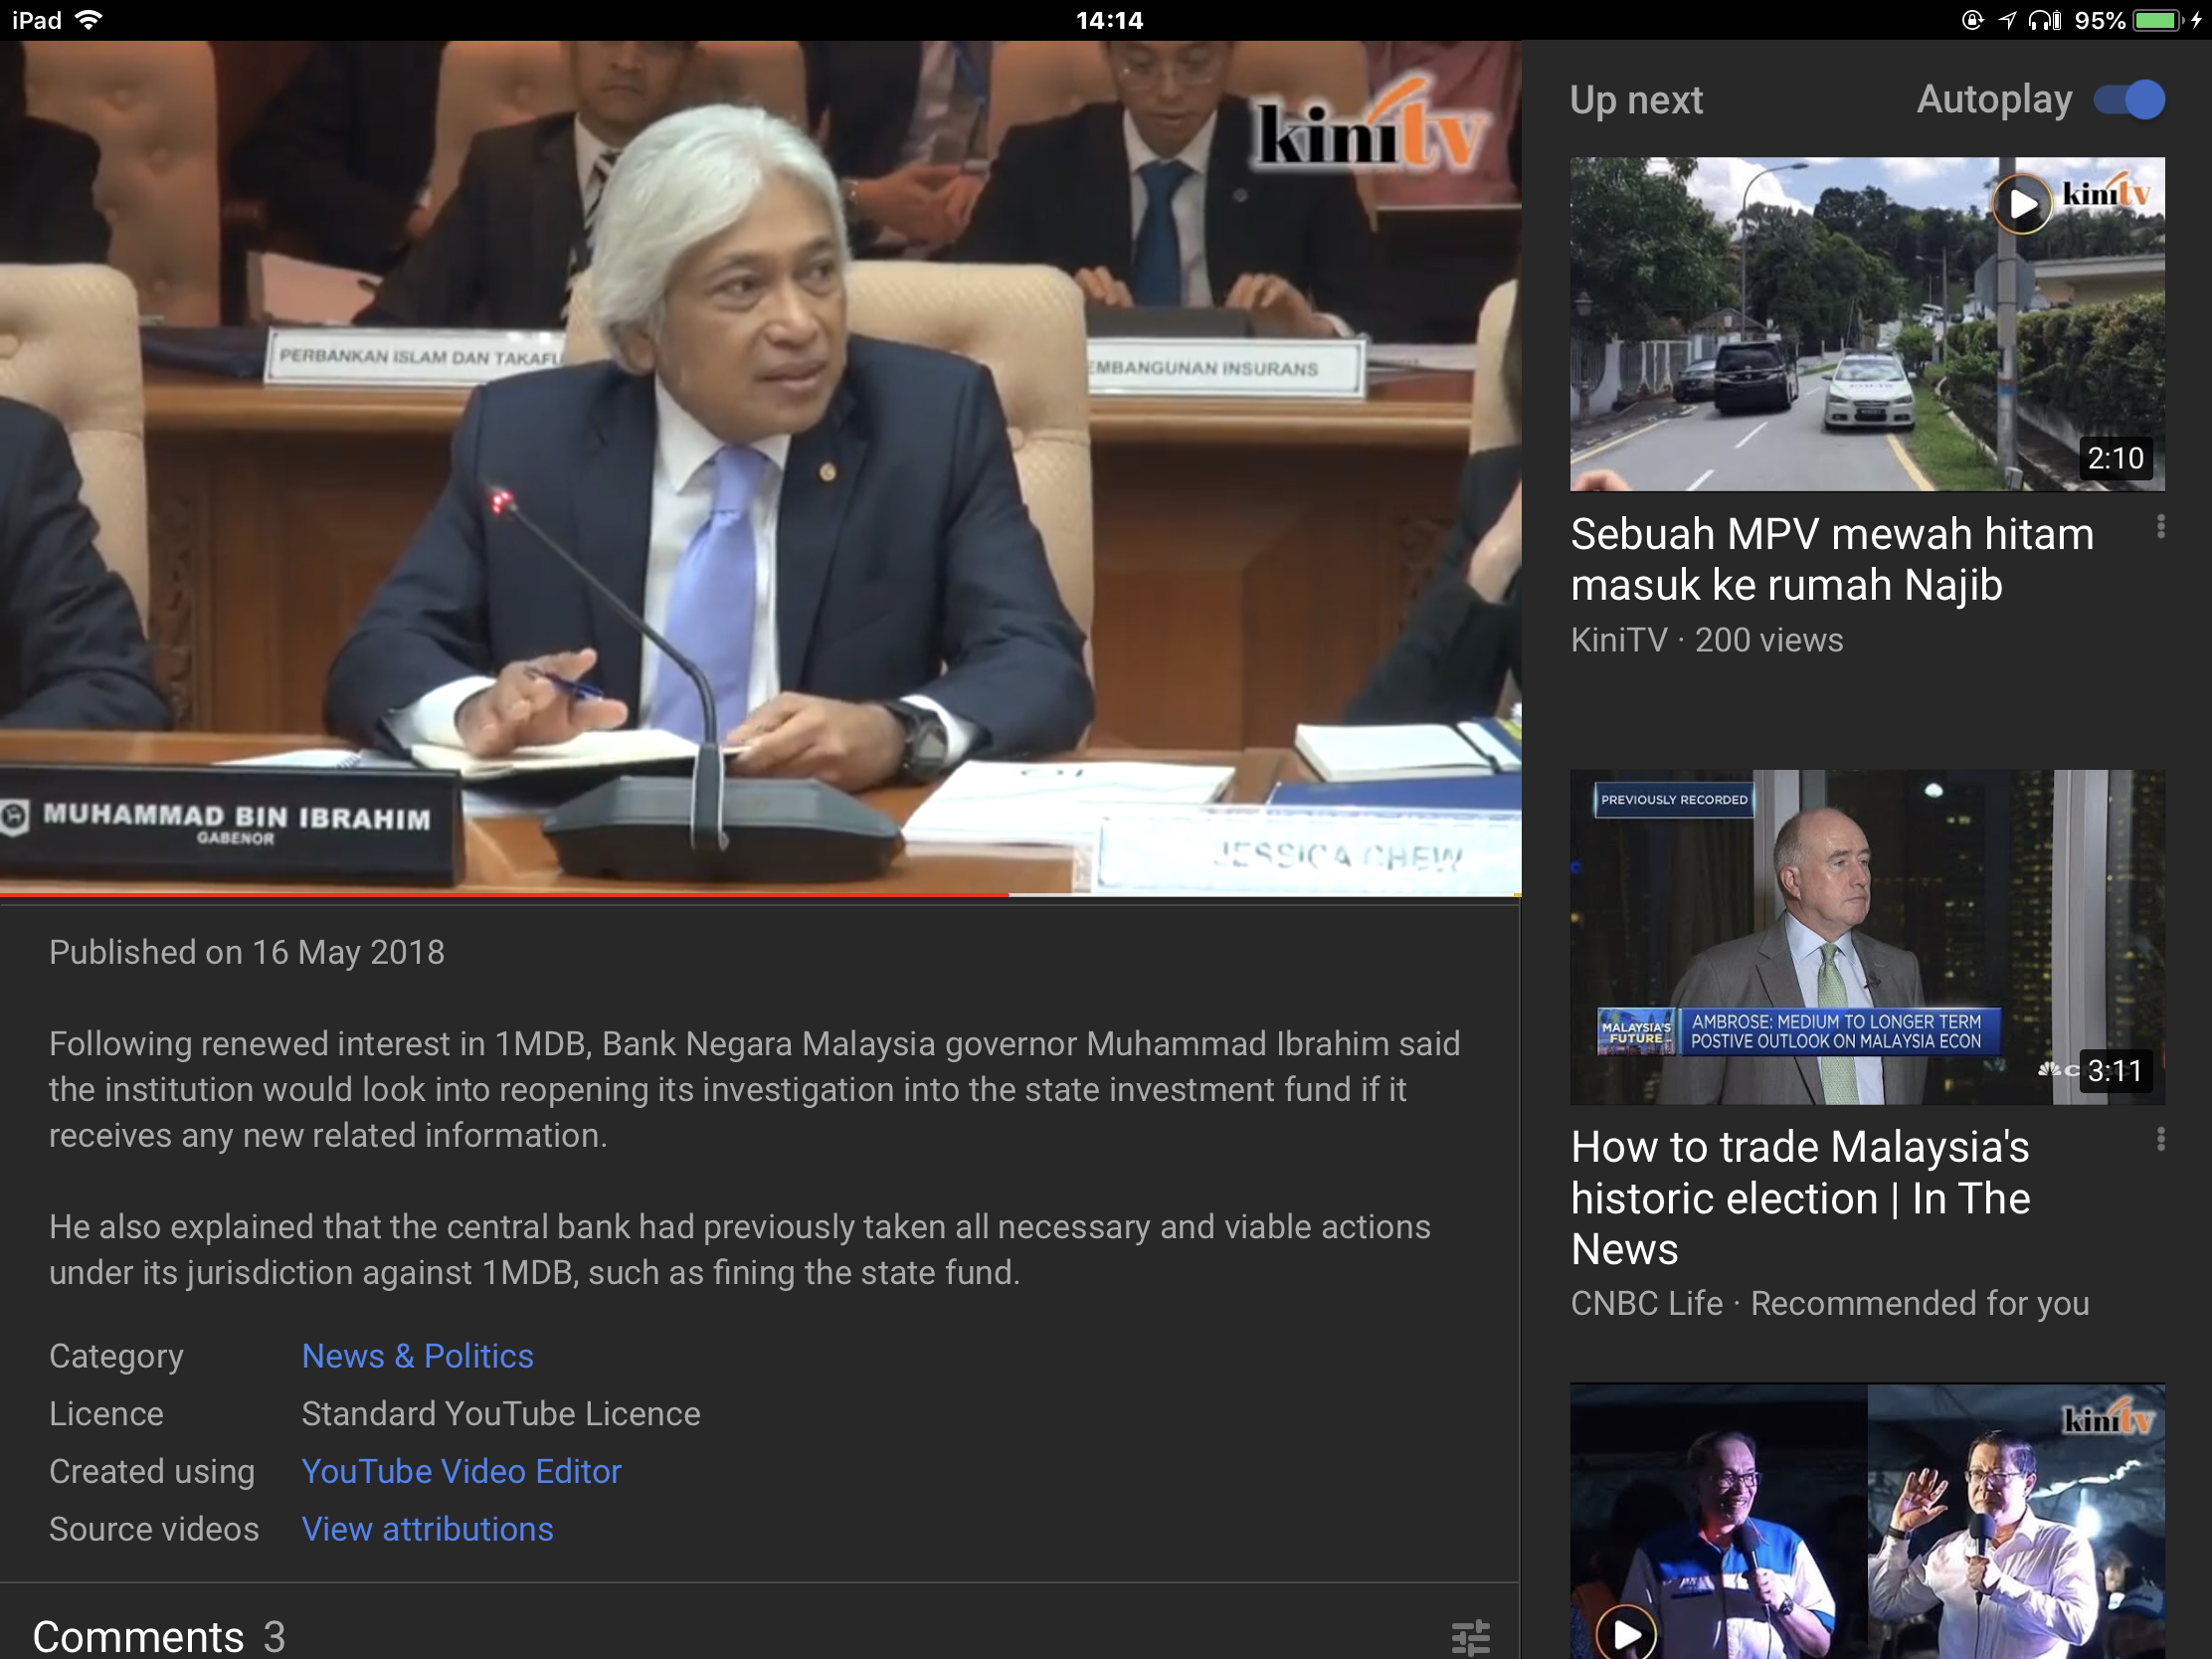The height and width of the screenshot is (1659, 2212).
Task: Click View attributions link
Action: click(x=427, y=1529)
